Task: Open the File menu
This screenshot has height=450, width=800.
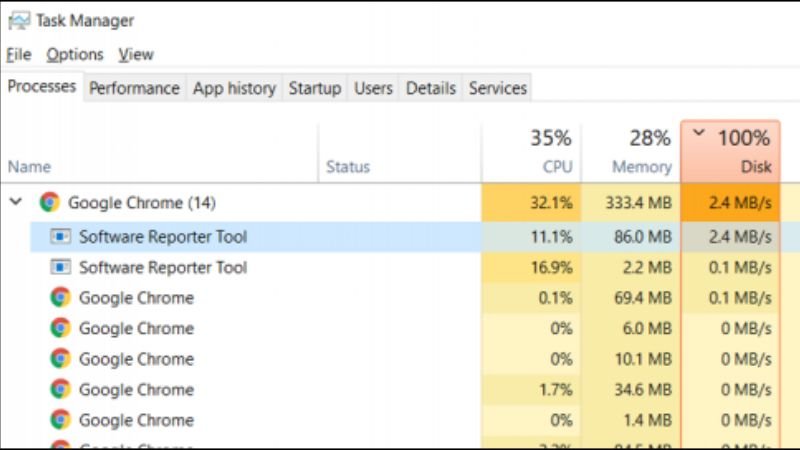Action: pos(19,55)
